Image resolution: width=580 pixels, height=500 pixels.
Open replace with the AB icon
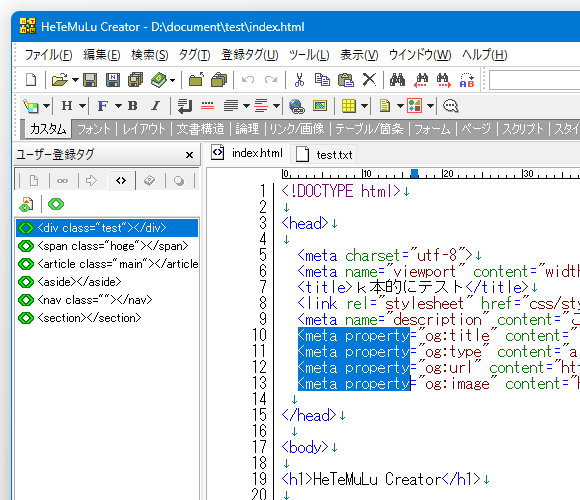pos(467,80)
